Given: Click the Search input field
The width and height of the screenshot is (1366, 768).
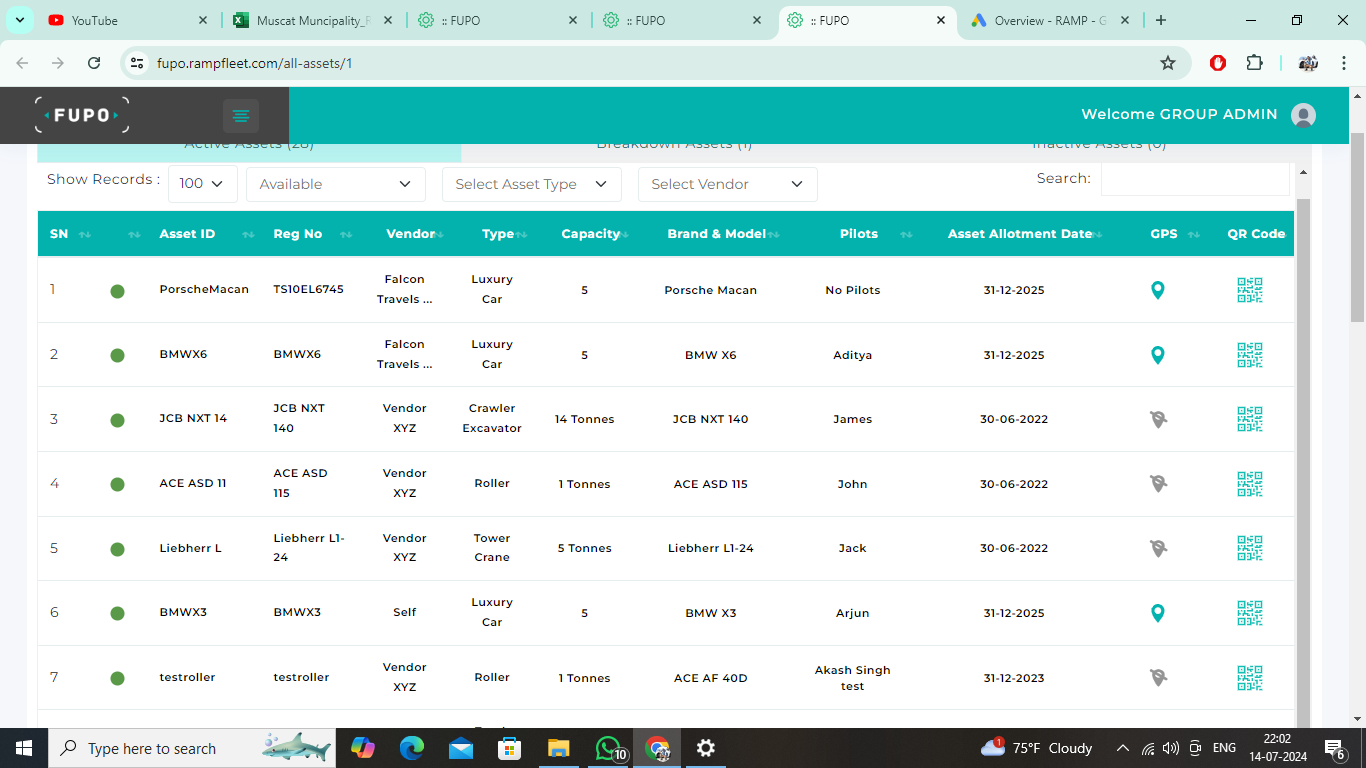Looking at the screenshot, I should pyautogui.click(x=1194, y=179).
